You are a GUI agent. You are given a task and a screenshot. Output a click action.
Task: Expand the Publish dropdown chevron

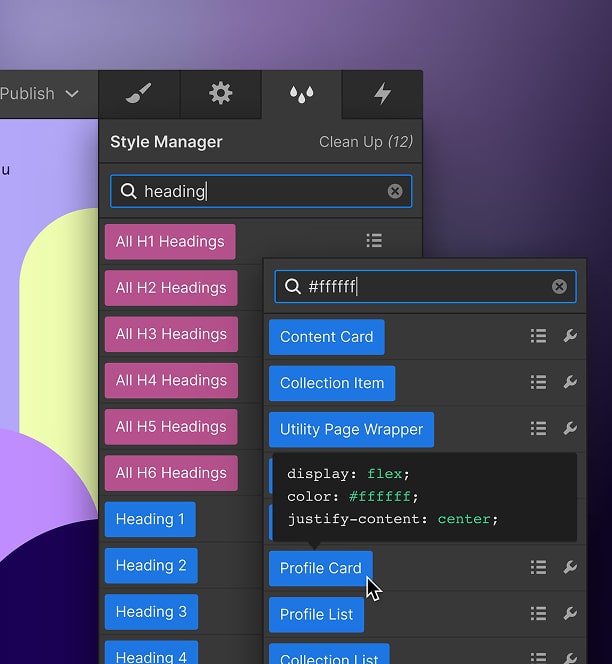[x=72, y=94]
